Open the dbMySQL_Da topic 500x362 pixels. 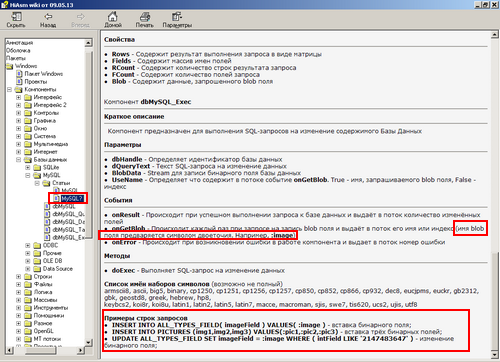click(x=69, y=222)
